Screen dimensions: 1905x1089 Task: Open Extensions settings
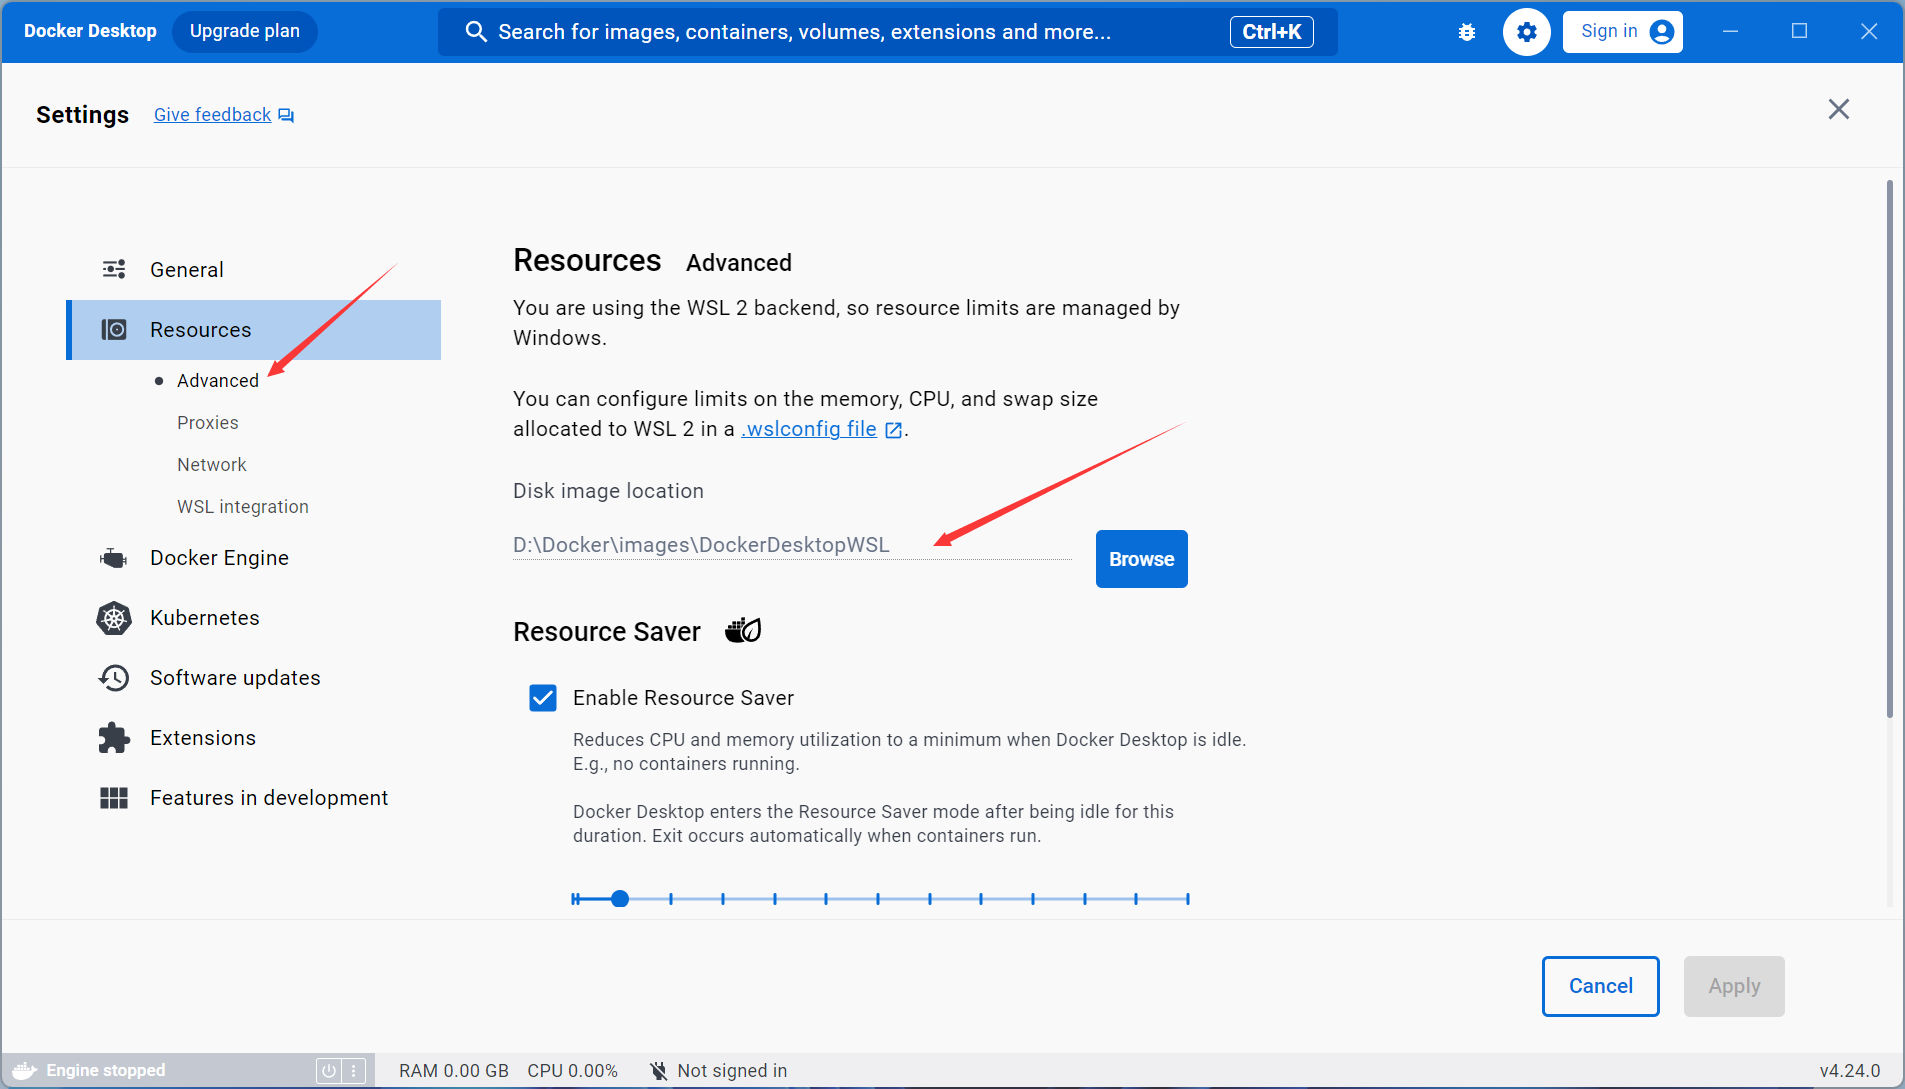coord(253,738)
